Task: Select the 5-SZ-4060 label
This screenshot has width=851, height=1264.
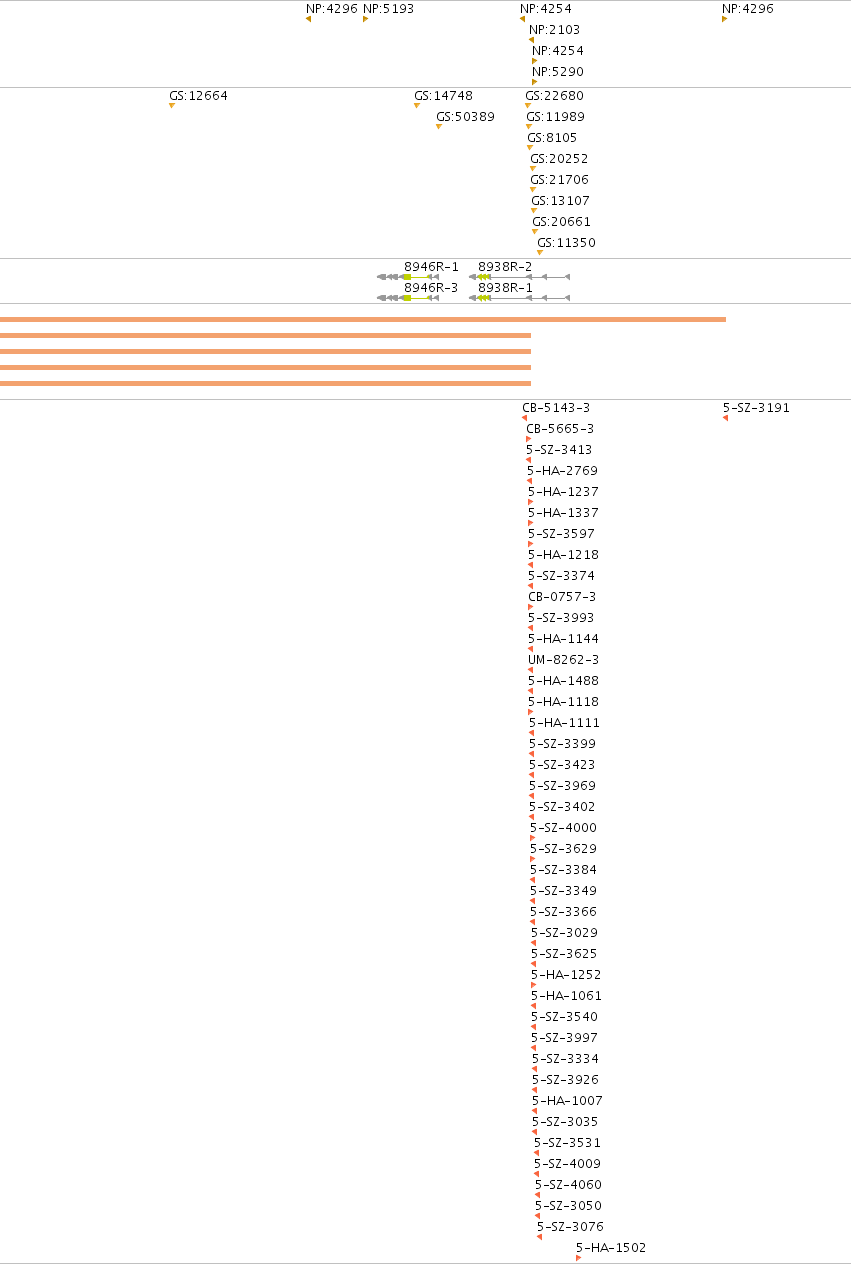Action: tap(568, 1185)
